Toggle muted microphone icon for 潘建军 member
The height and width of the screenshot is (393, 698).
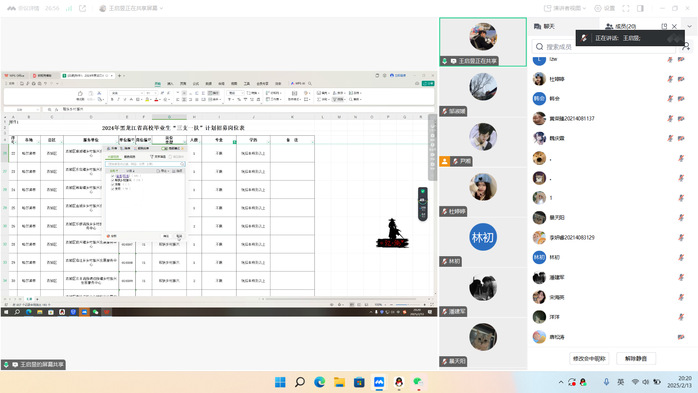click(x=681, y=277)
